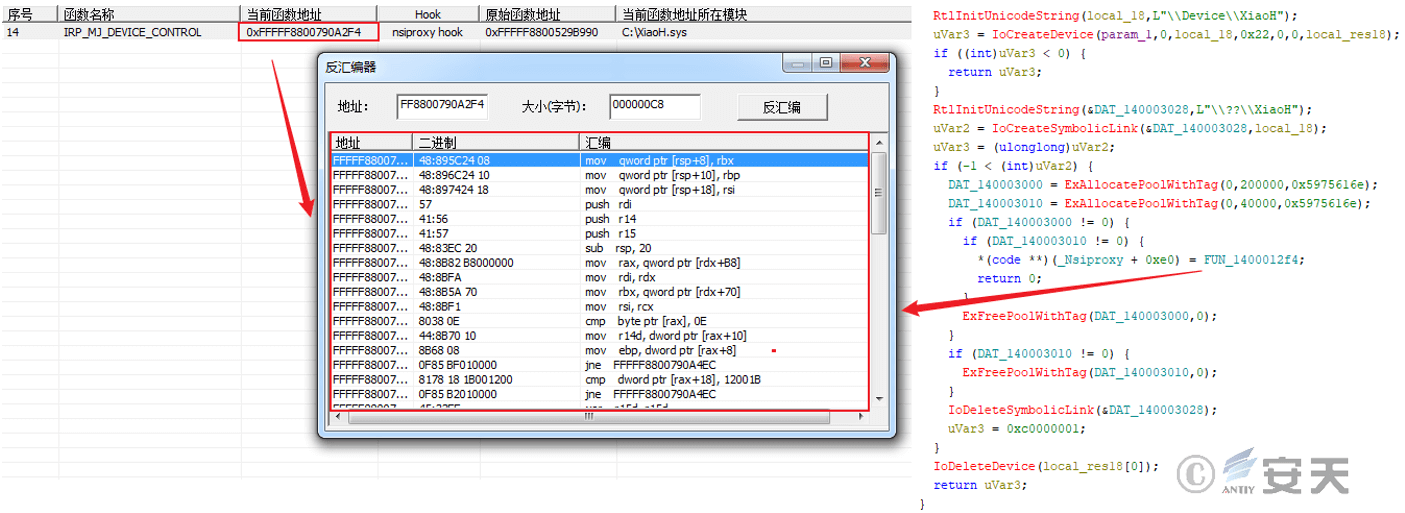This screenshot has width=1405, height=513.
Task: Select the sub rsp, 20 instruction row
Action: pyautogui.click(x=600, y=248)
